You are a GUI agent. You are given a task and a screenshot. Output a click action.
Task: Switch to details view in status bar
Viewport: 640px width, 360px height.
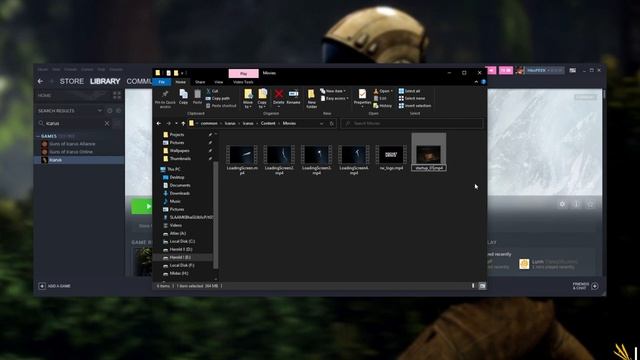point(473,286)
